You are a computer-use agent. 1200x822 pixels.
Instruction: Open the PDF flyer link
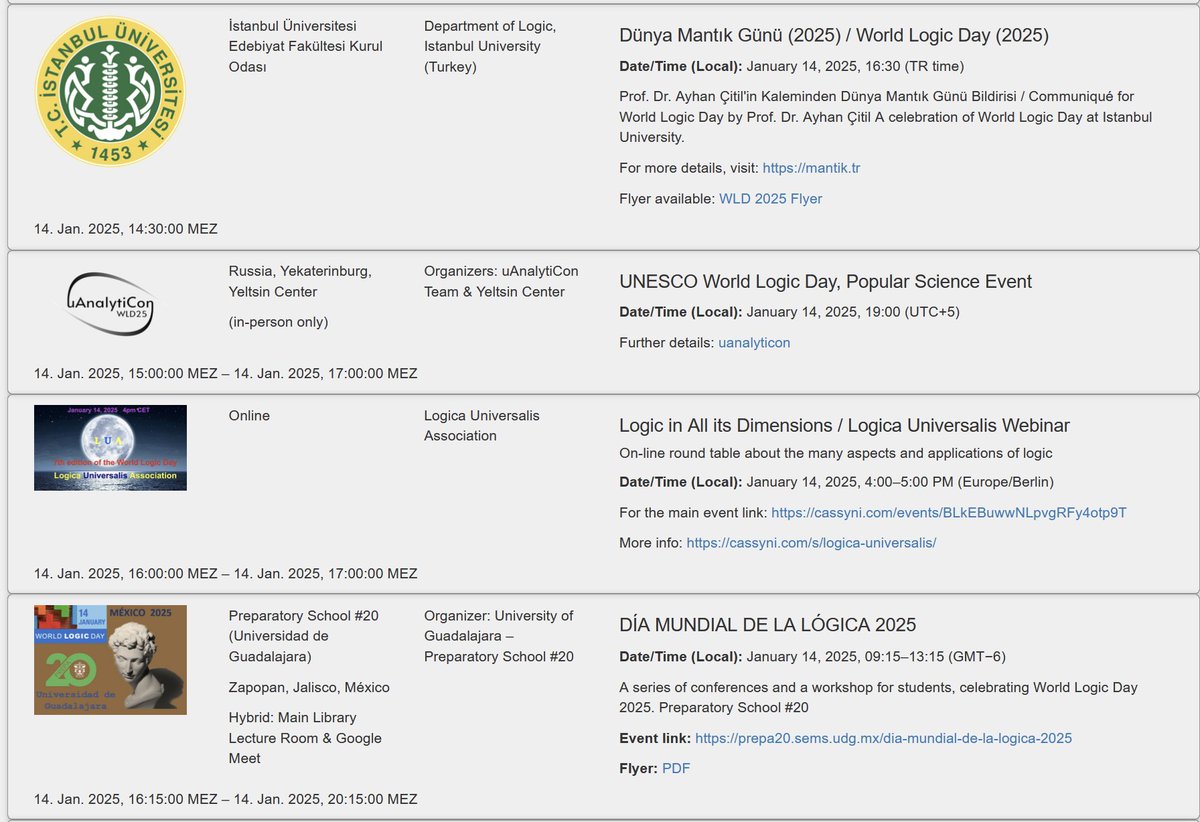click(676, 769)
